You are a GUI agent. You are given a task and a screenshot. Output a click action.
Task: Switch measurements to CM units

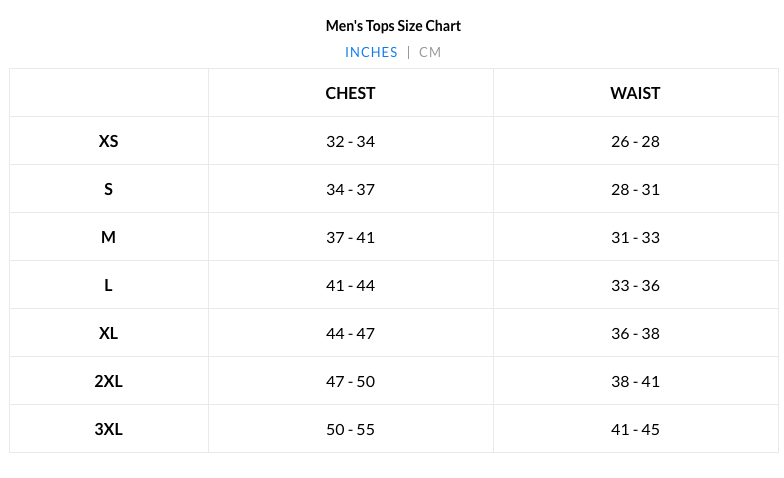[x=430, y=52]
